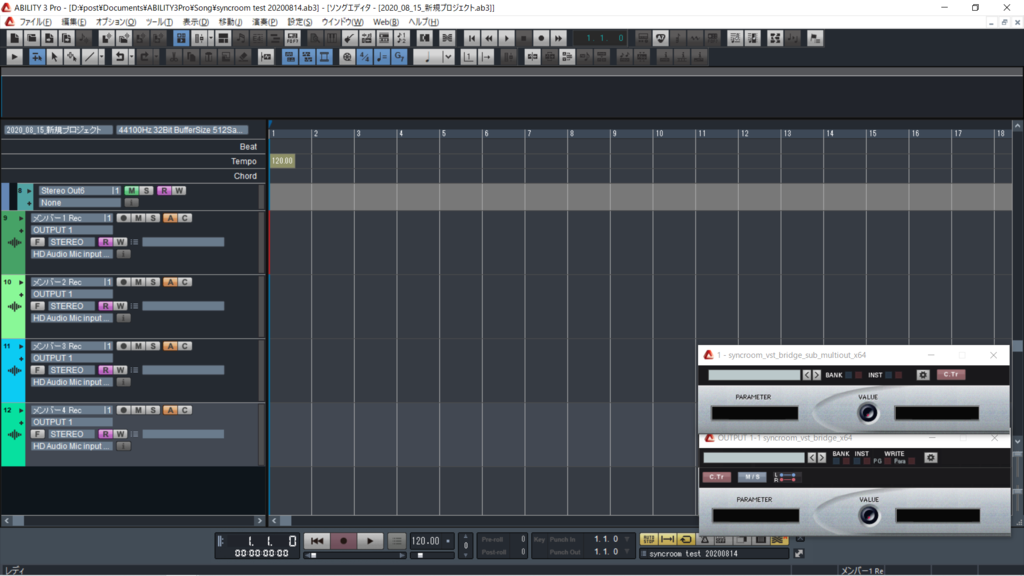Click the record button in the top toolbar
The height and width of the screenshot is (576, 1024).
tap(541, 39)
